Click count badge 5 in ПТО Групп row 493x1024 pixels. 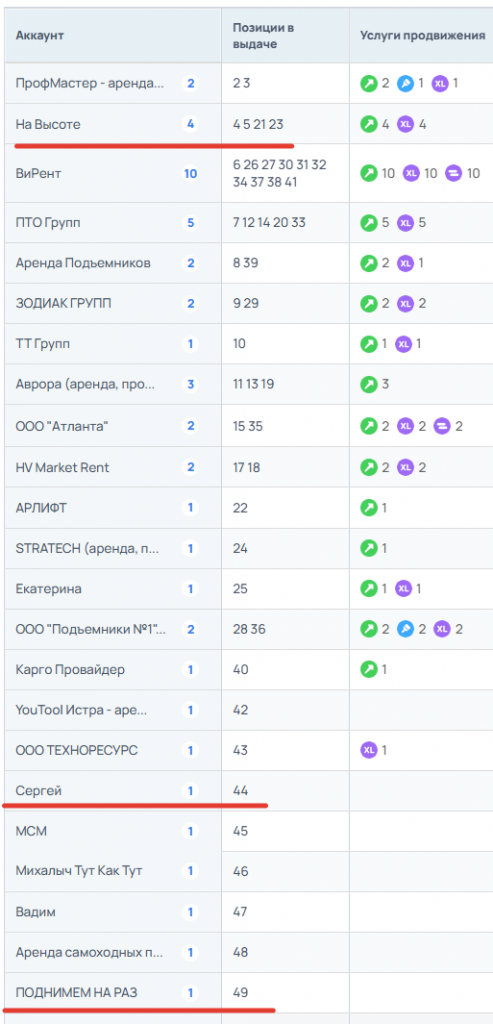[190, 223]
